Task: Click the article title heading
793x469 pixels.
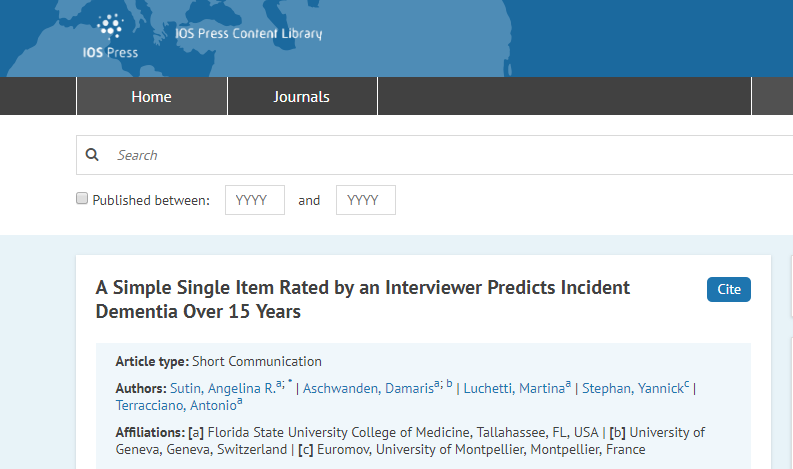Action: 362,299
